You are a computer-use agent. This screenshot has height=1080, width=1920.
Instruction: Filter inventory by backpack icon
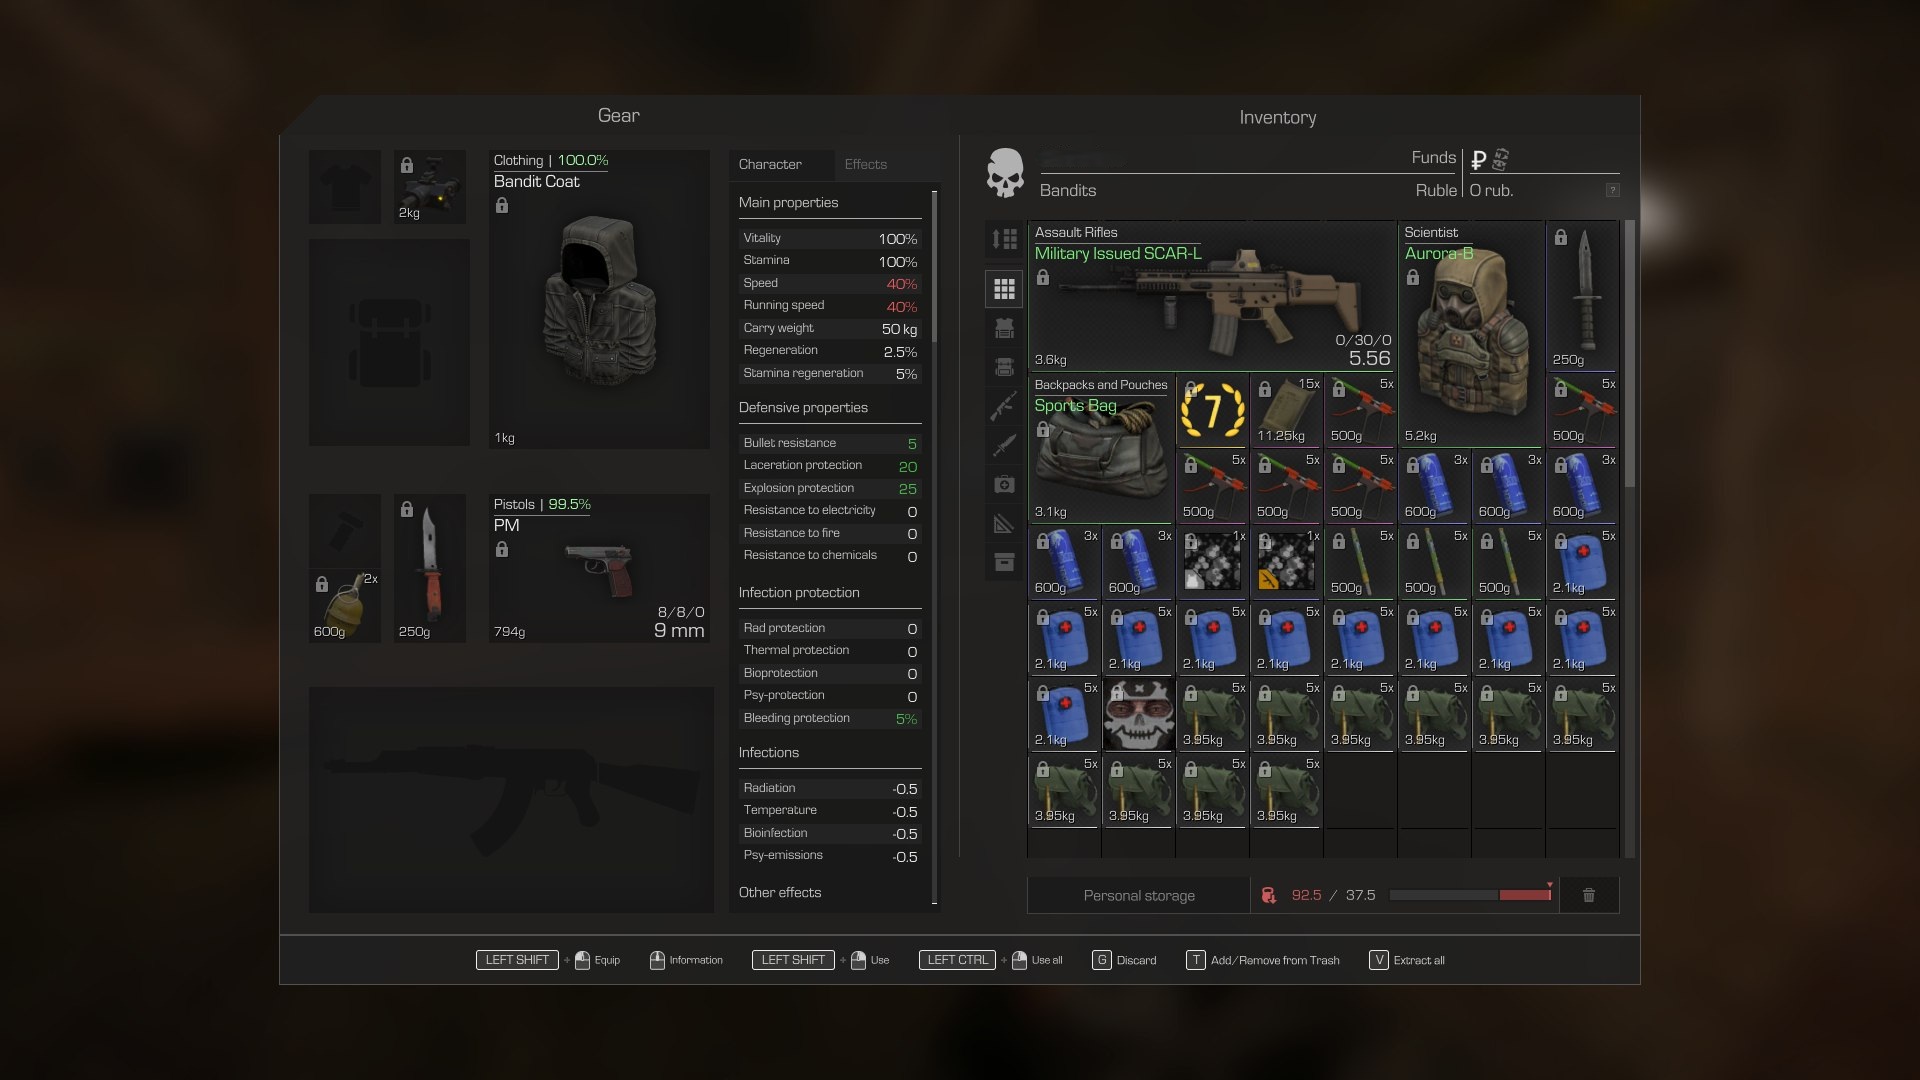1004,367
